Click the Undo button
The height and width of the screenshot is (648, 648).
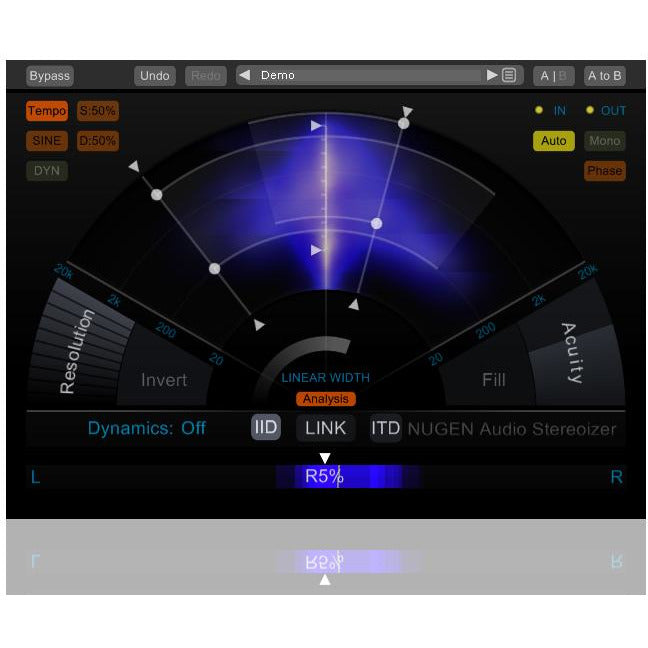[155, 76]
